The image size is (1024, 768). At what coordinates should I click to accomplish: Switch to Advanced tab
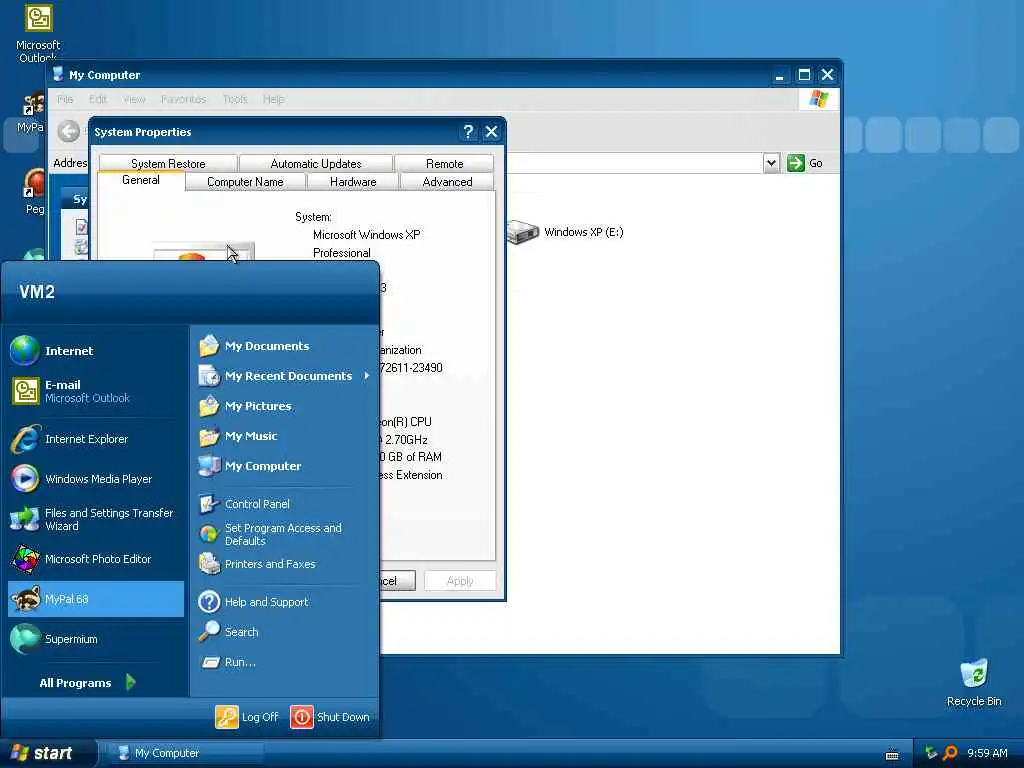(x=447, y=182)
